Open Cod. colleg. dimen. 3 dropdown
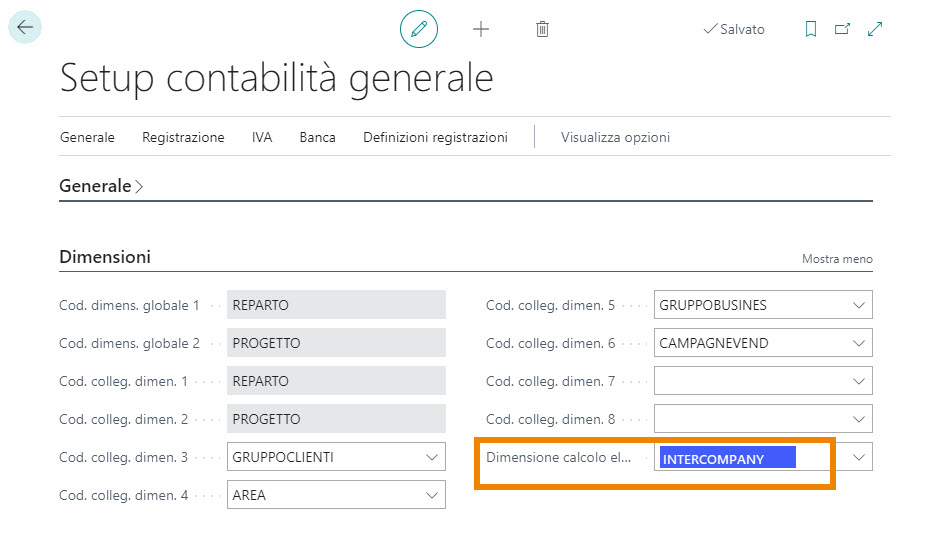Viewport: 935px width, 534px height. coord(432,457)
